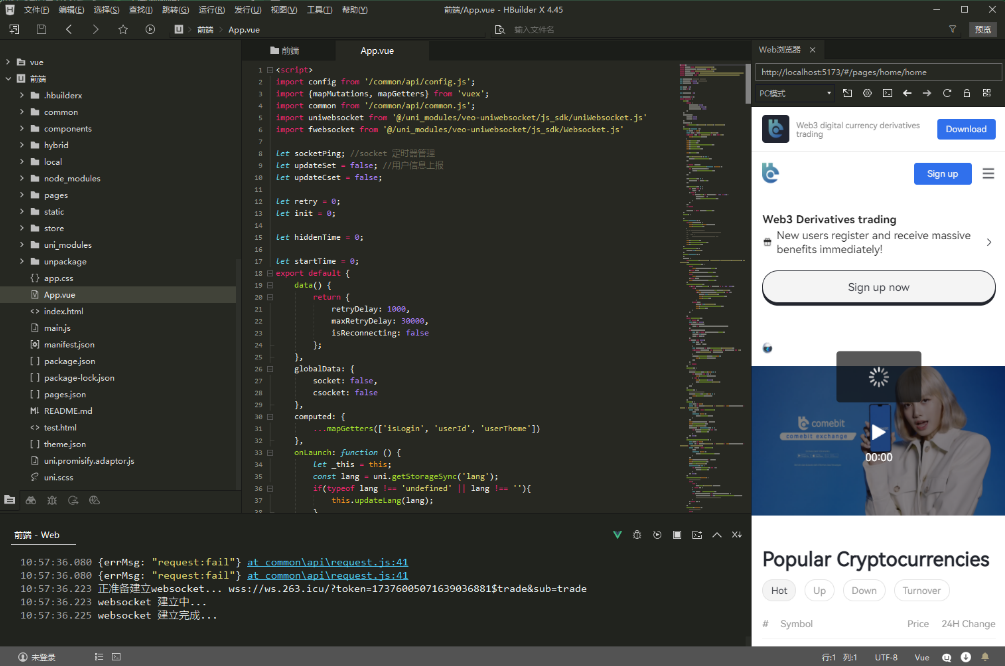
Task: Click the browser back arrow icon
Action: pos(907,93)
